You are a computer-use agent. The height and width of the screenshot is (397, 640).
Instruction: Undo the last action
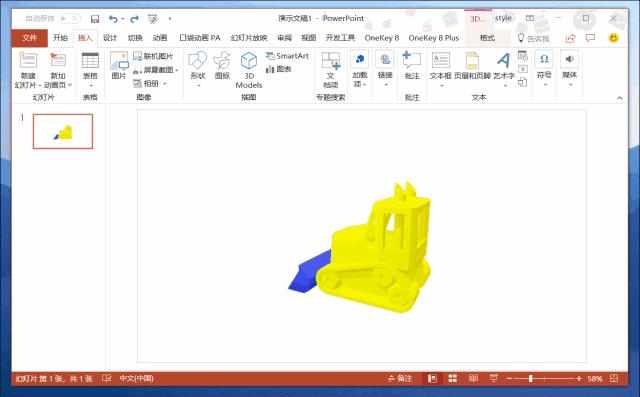(113, 19)
